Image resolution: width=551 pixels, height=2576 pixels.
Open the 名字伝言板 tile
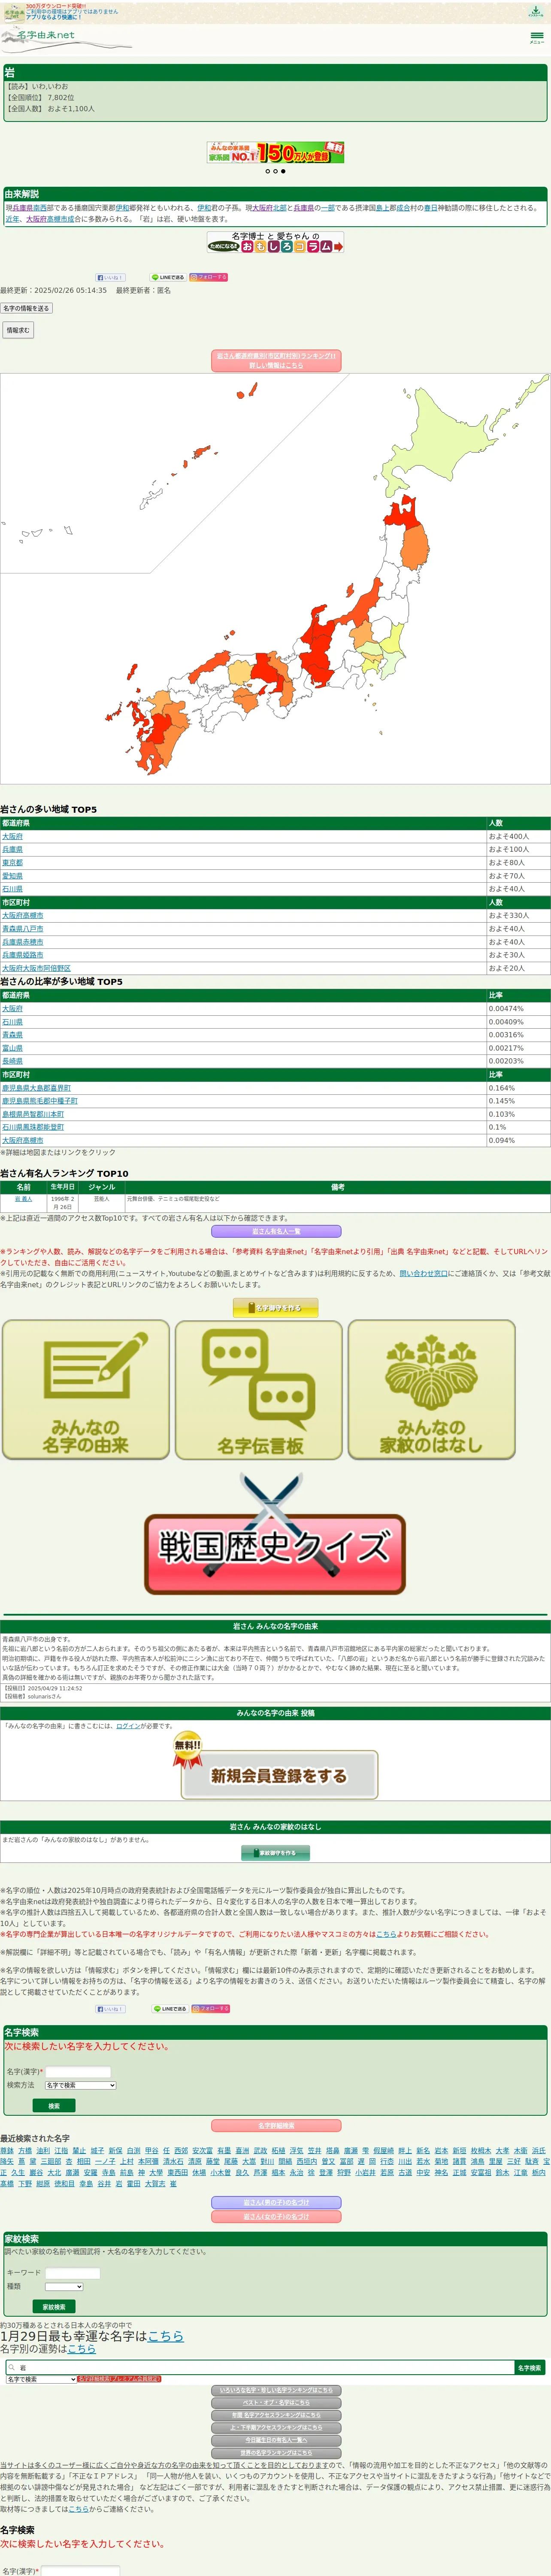click(259, 1389)
